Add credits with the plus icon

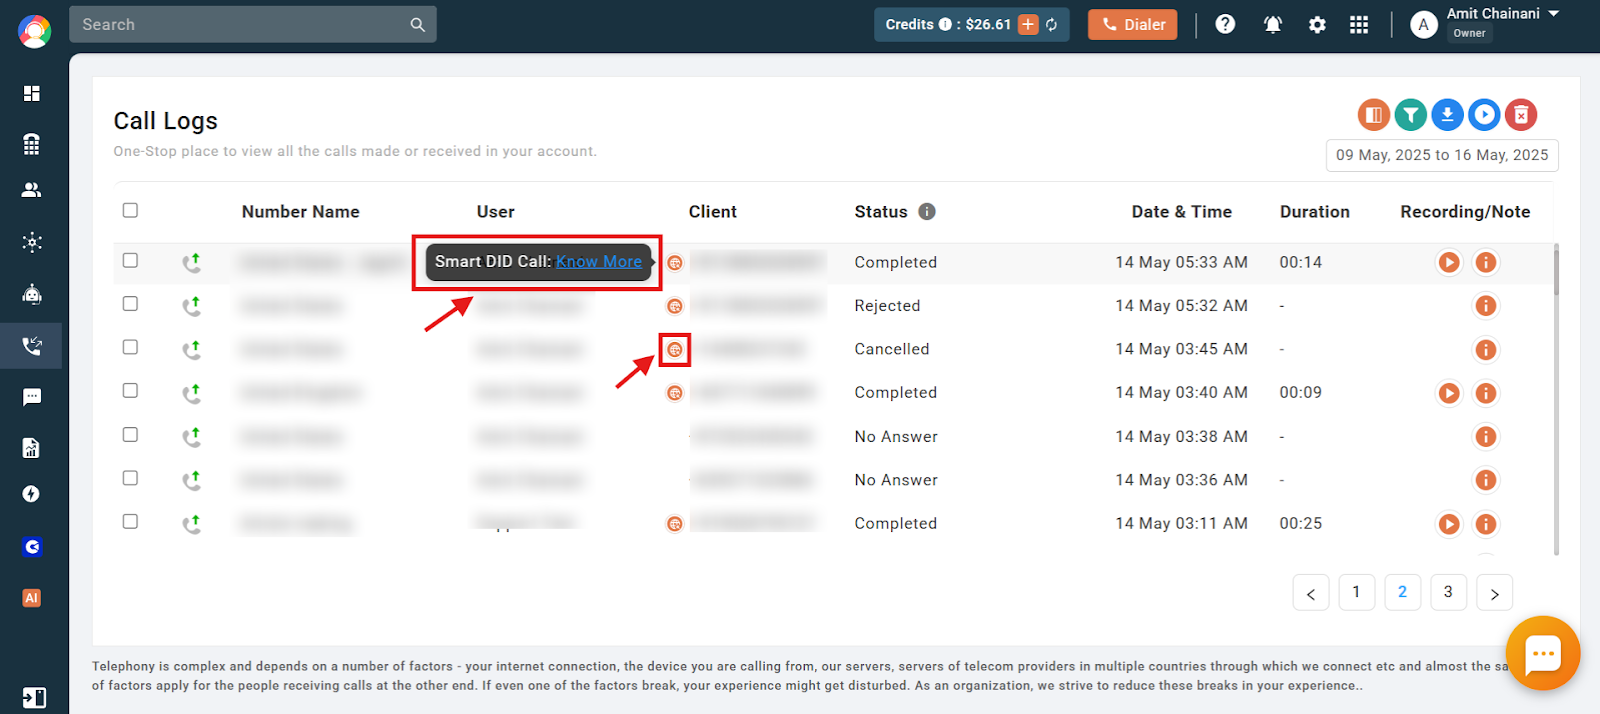[1028, 25]
